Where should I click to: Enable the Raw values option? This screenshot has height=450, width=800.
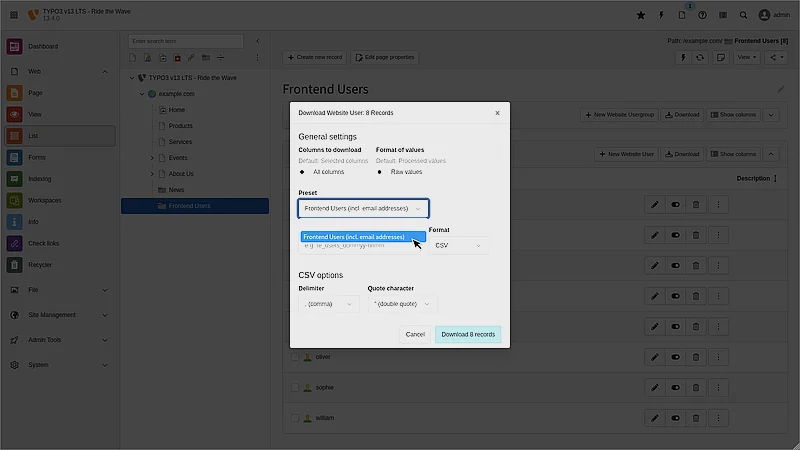380,172
